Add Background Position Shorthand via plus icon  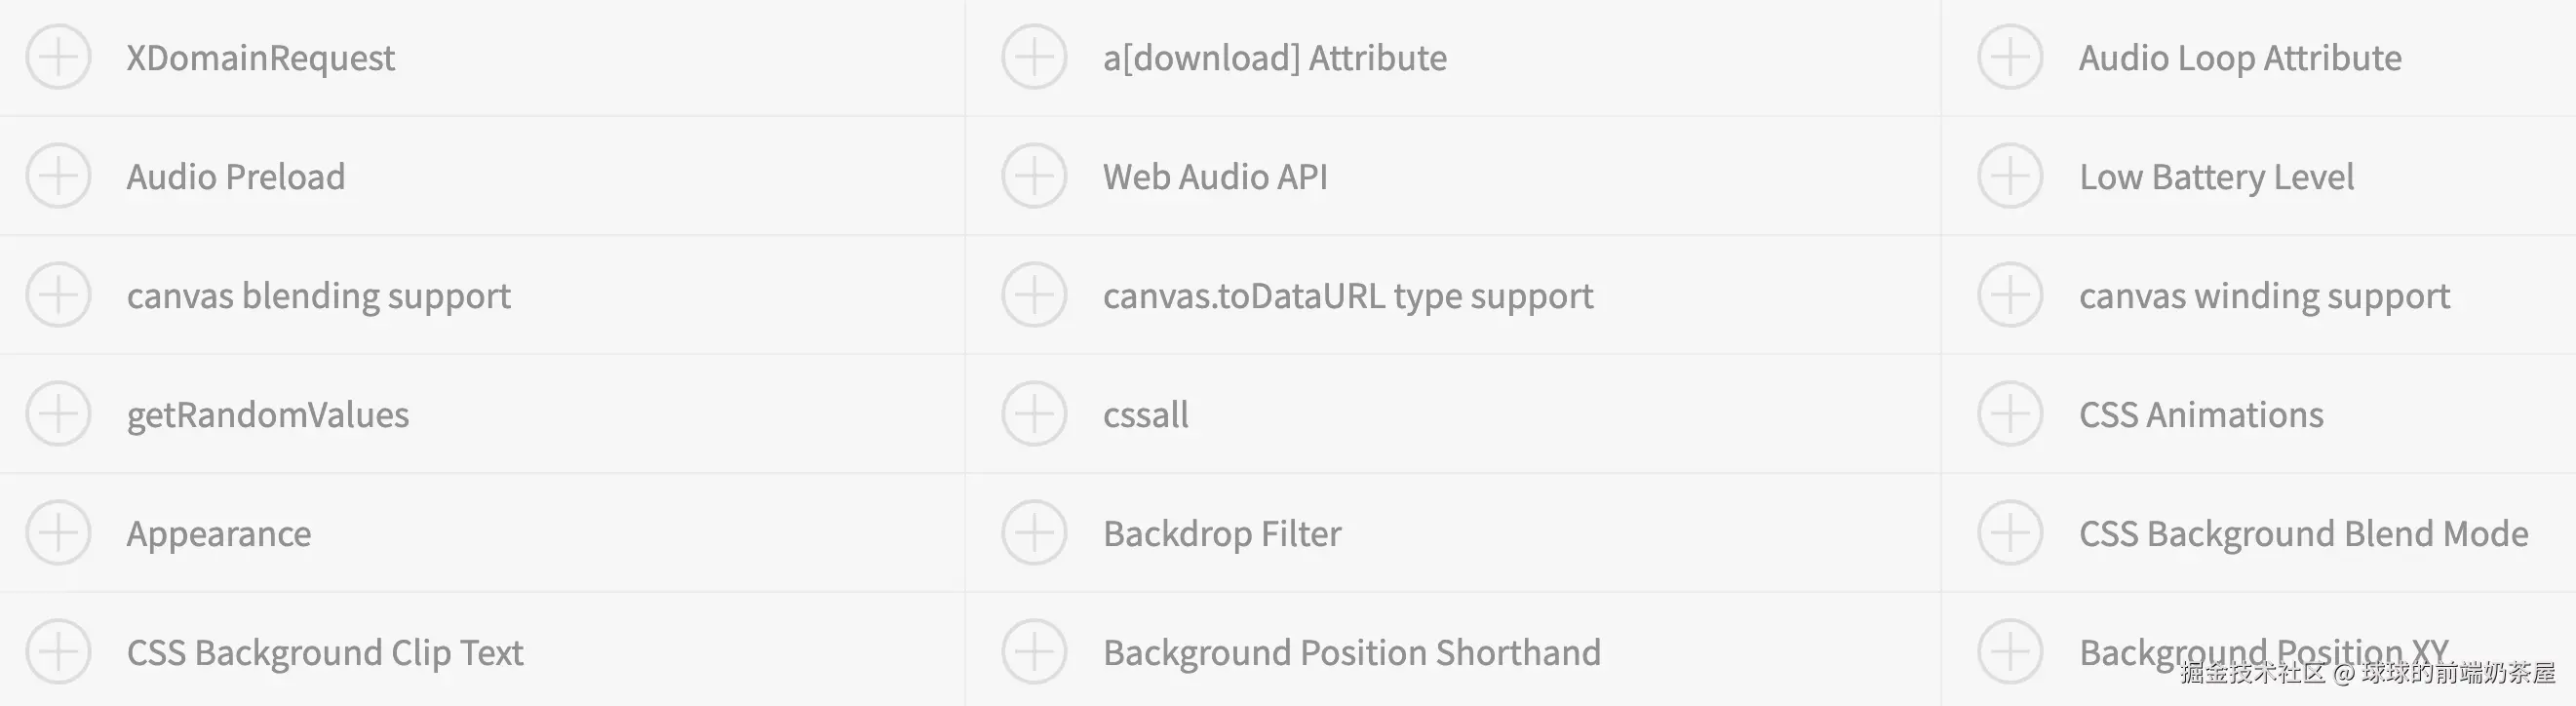1034,652
